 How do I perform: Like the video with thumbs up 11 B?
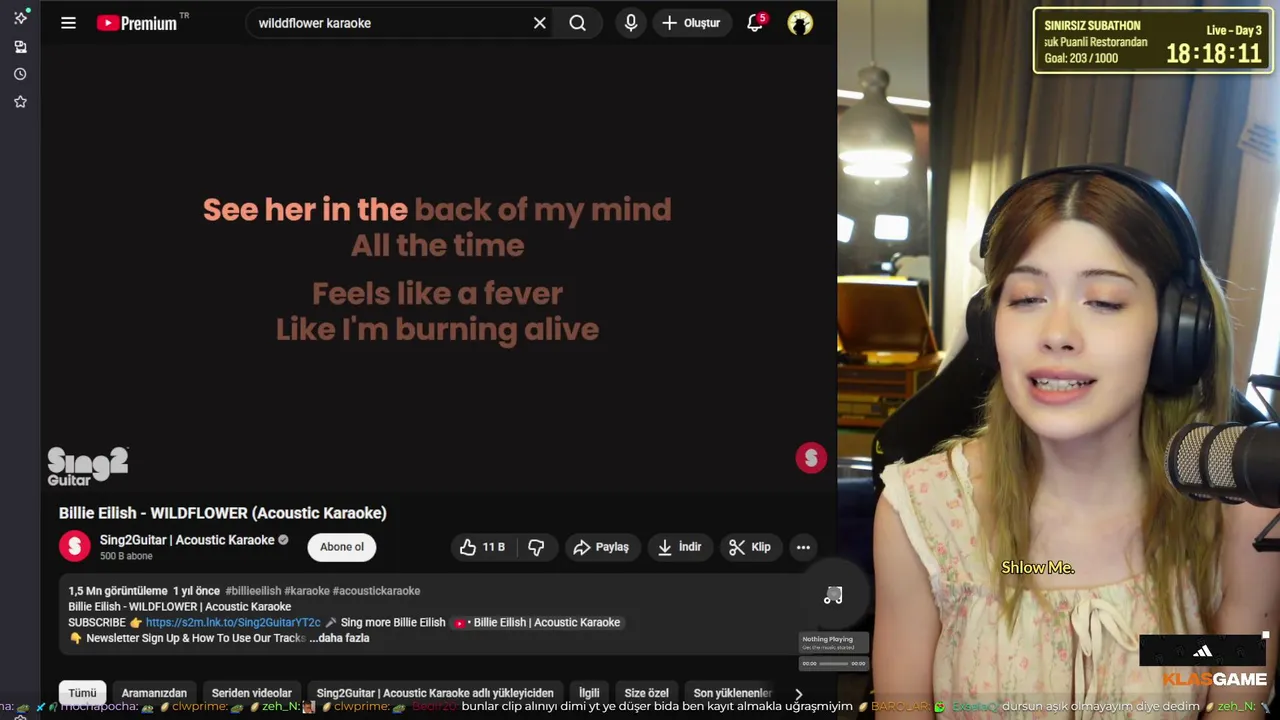(482, 547)
